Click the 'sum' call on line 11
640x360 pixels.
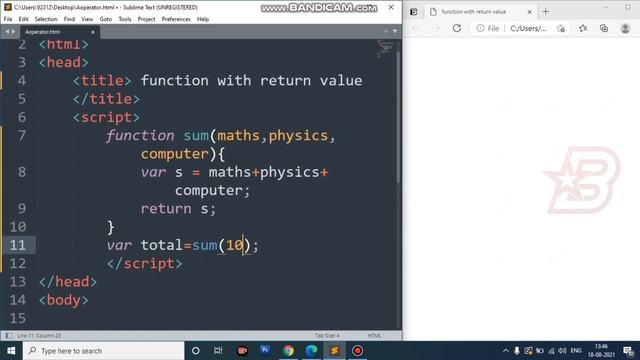pos(204,245)
